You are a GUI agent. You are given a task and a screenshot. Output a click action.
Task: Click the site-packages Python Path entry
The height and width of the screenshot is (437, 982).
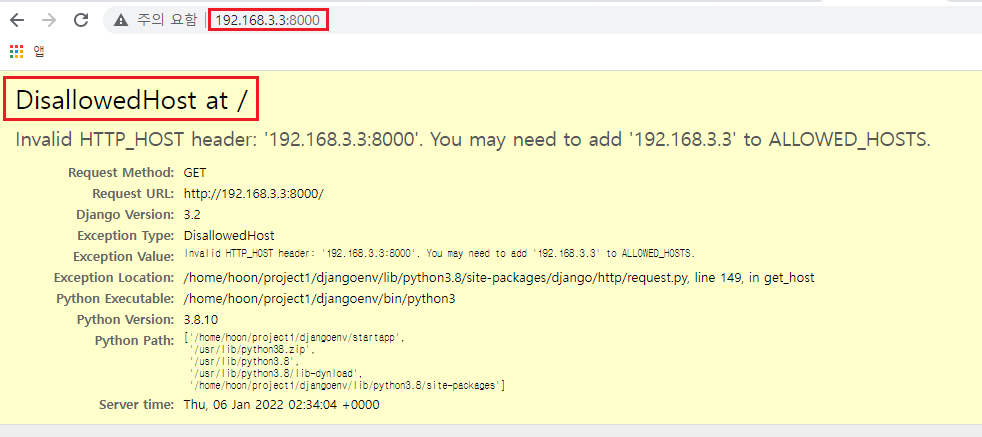coord(347,385)
